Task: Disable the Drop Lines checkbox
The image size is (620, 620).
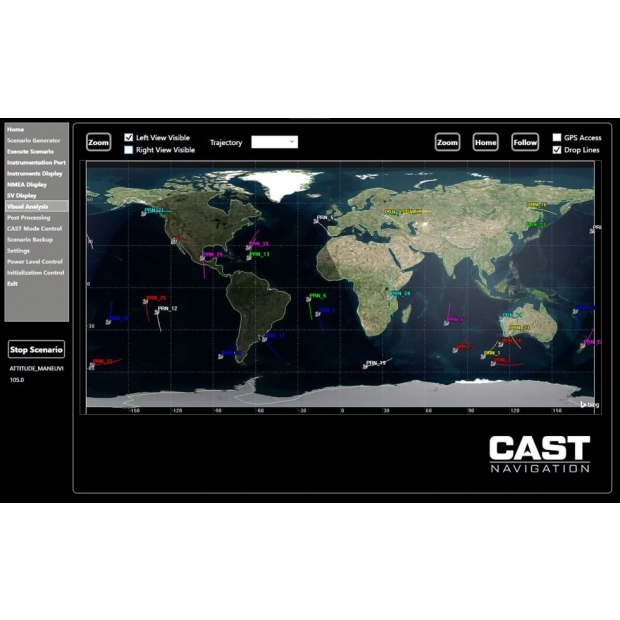Action: click(x=557, y=150)
